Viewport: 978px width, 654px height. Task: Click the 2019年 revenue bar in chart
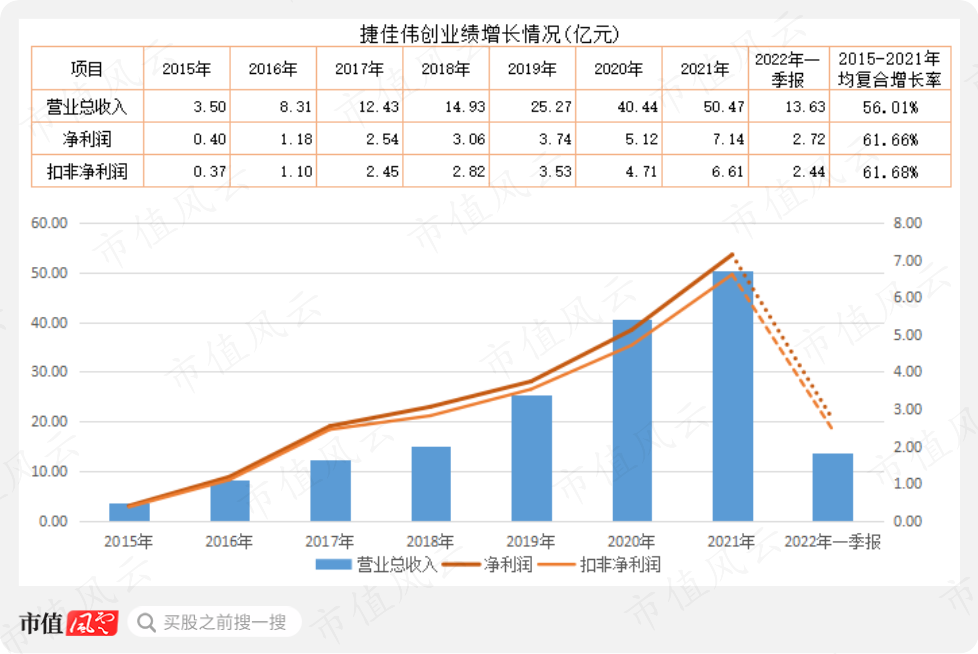(531, 458)
